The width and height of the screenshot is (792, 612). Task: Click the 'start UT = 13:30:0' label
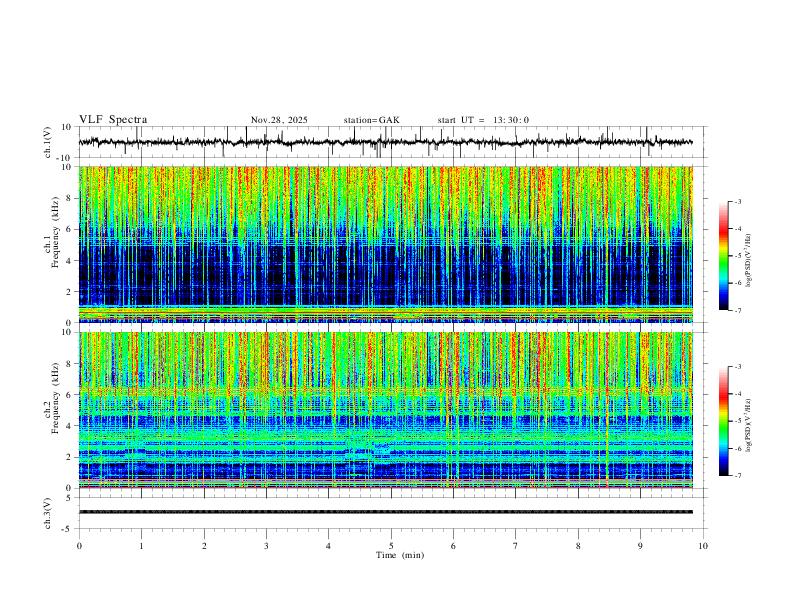point(483,120)
